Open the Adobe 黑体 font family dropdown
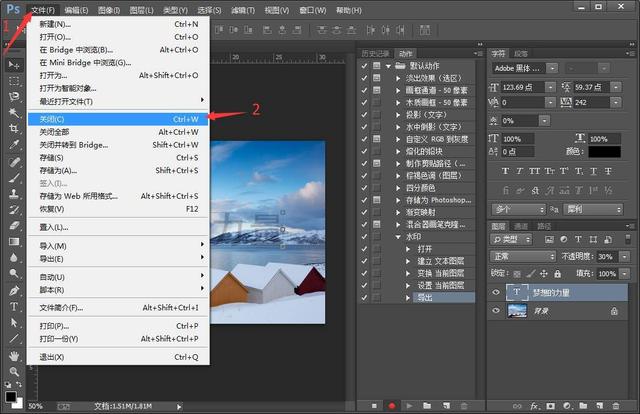The height and width of the screenshot is (414, 640). pyautogui.click(x=552, y=68)
